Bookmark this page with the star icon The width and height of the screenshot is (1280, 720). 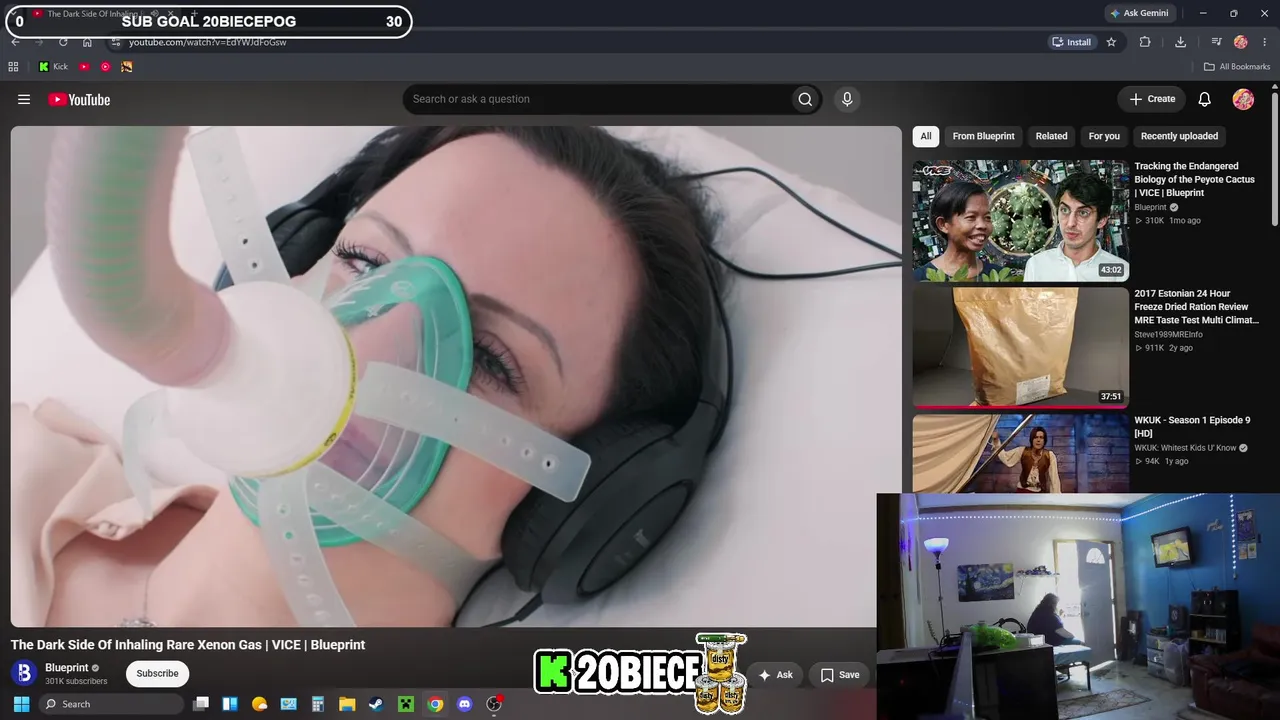tap(1111, 42)
